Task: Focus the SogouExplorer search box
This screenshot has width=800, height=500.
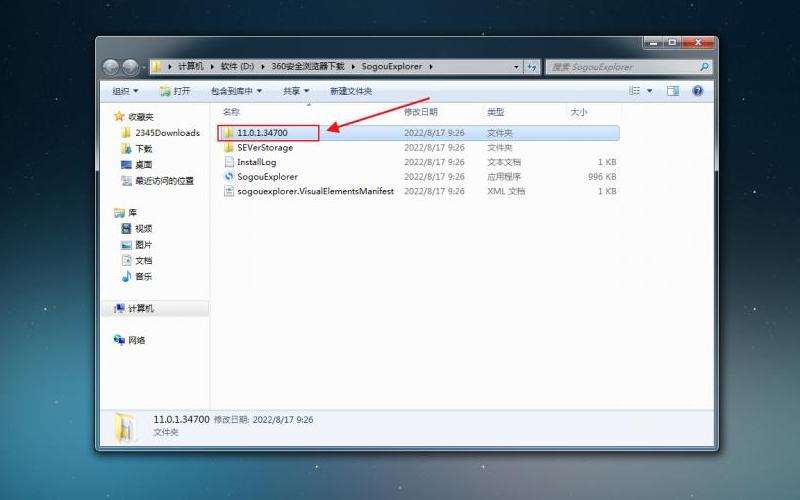Action: [629, 67]
